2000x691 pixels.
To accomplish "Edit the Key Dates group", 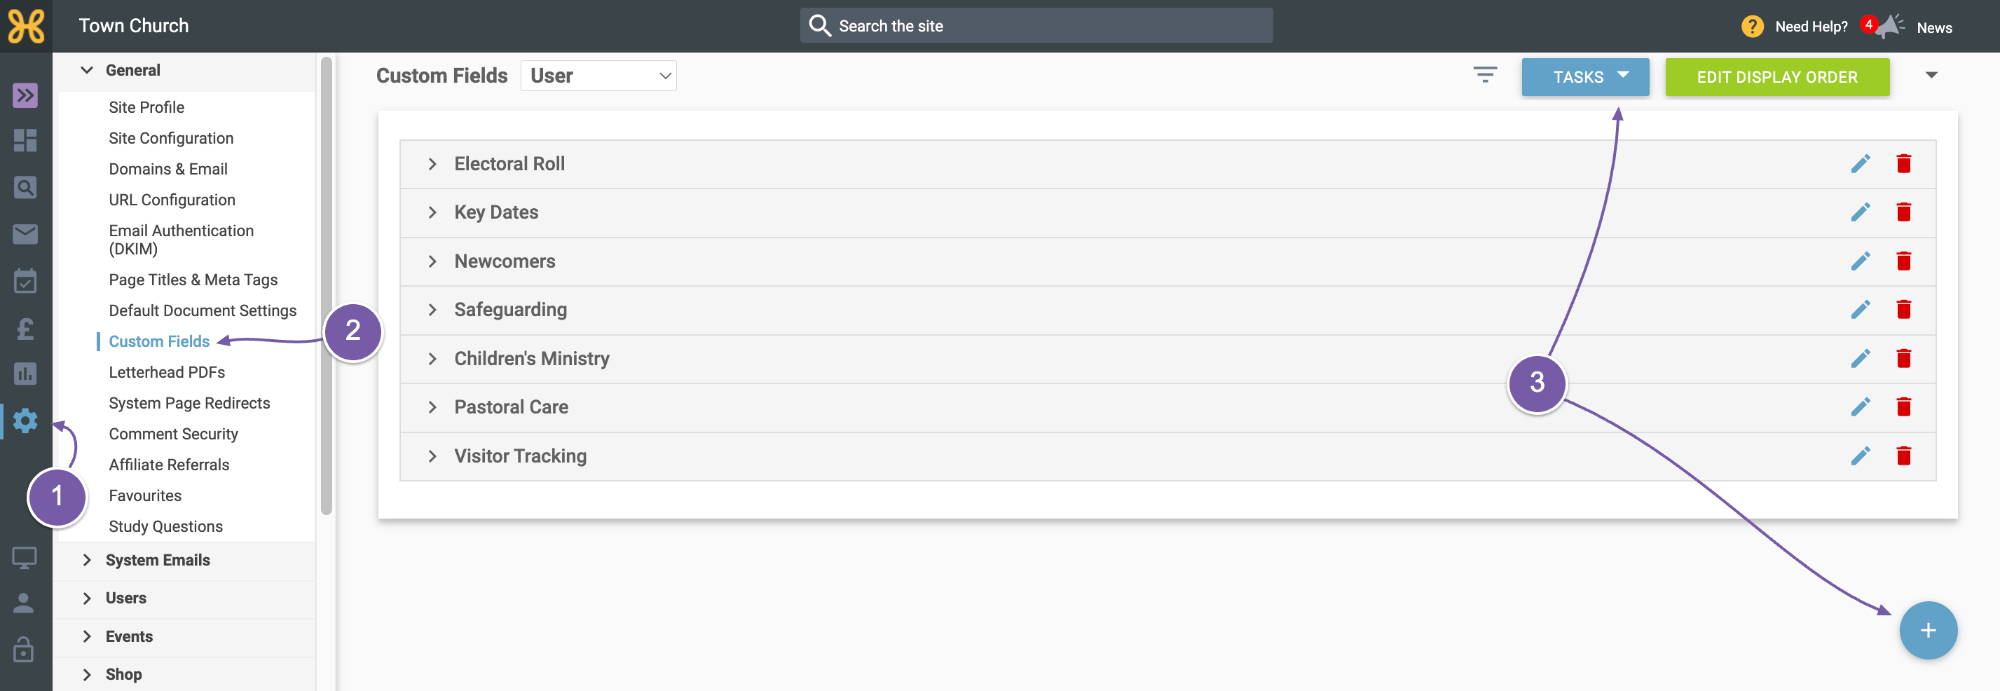I will coord(1860,212).
